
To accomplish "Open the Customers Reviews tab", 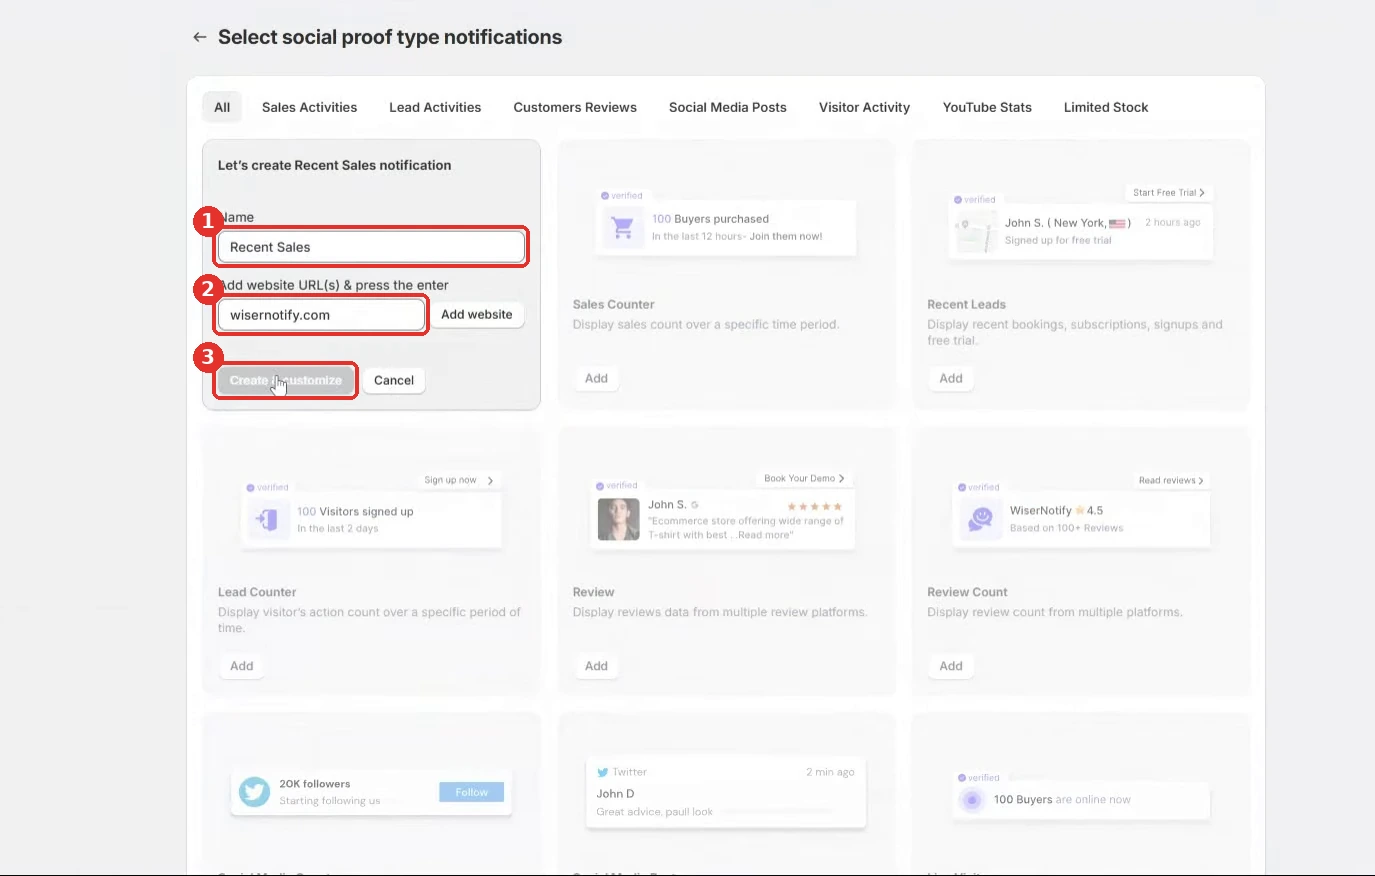I will (x=575, y=107).
